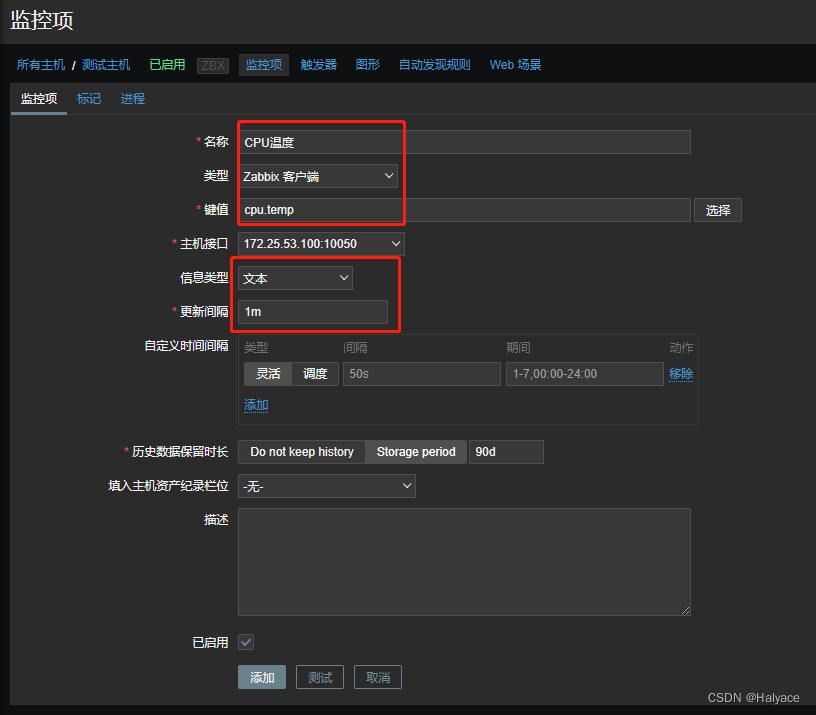The image size is (816, 715).
Task: Choose the Storage period option
Action: point(415,452)
